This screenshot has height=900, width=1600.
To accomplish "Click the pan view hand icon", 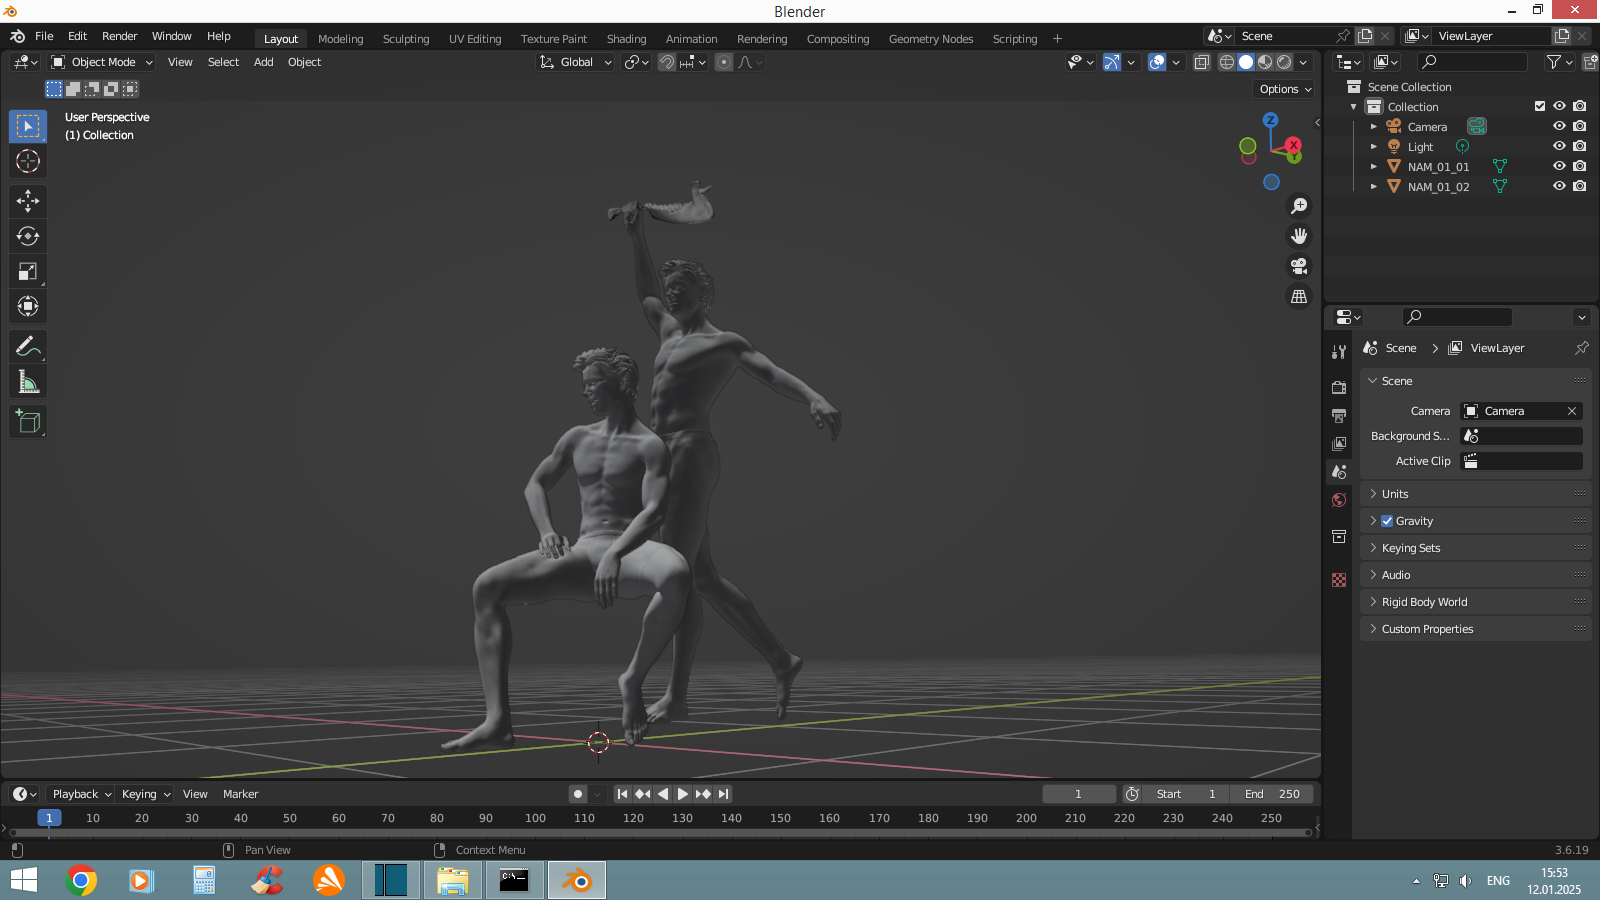I will click(1299, 236).
